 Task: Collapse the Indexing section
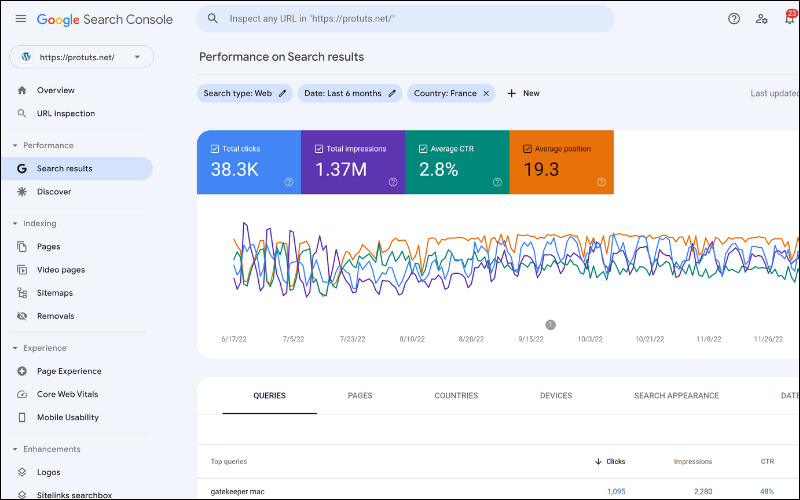click(15, 223)
